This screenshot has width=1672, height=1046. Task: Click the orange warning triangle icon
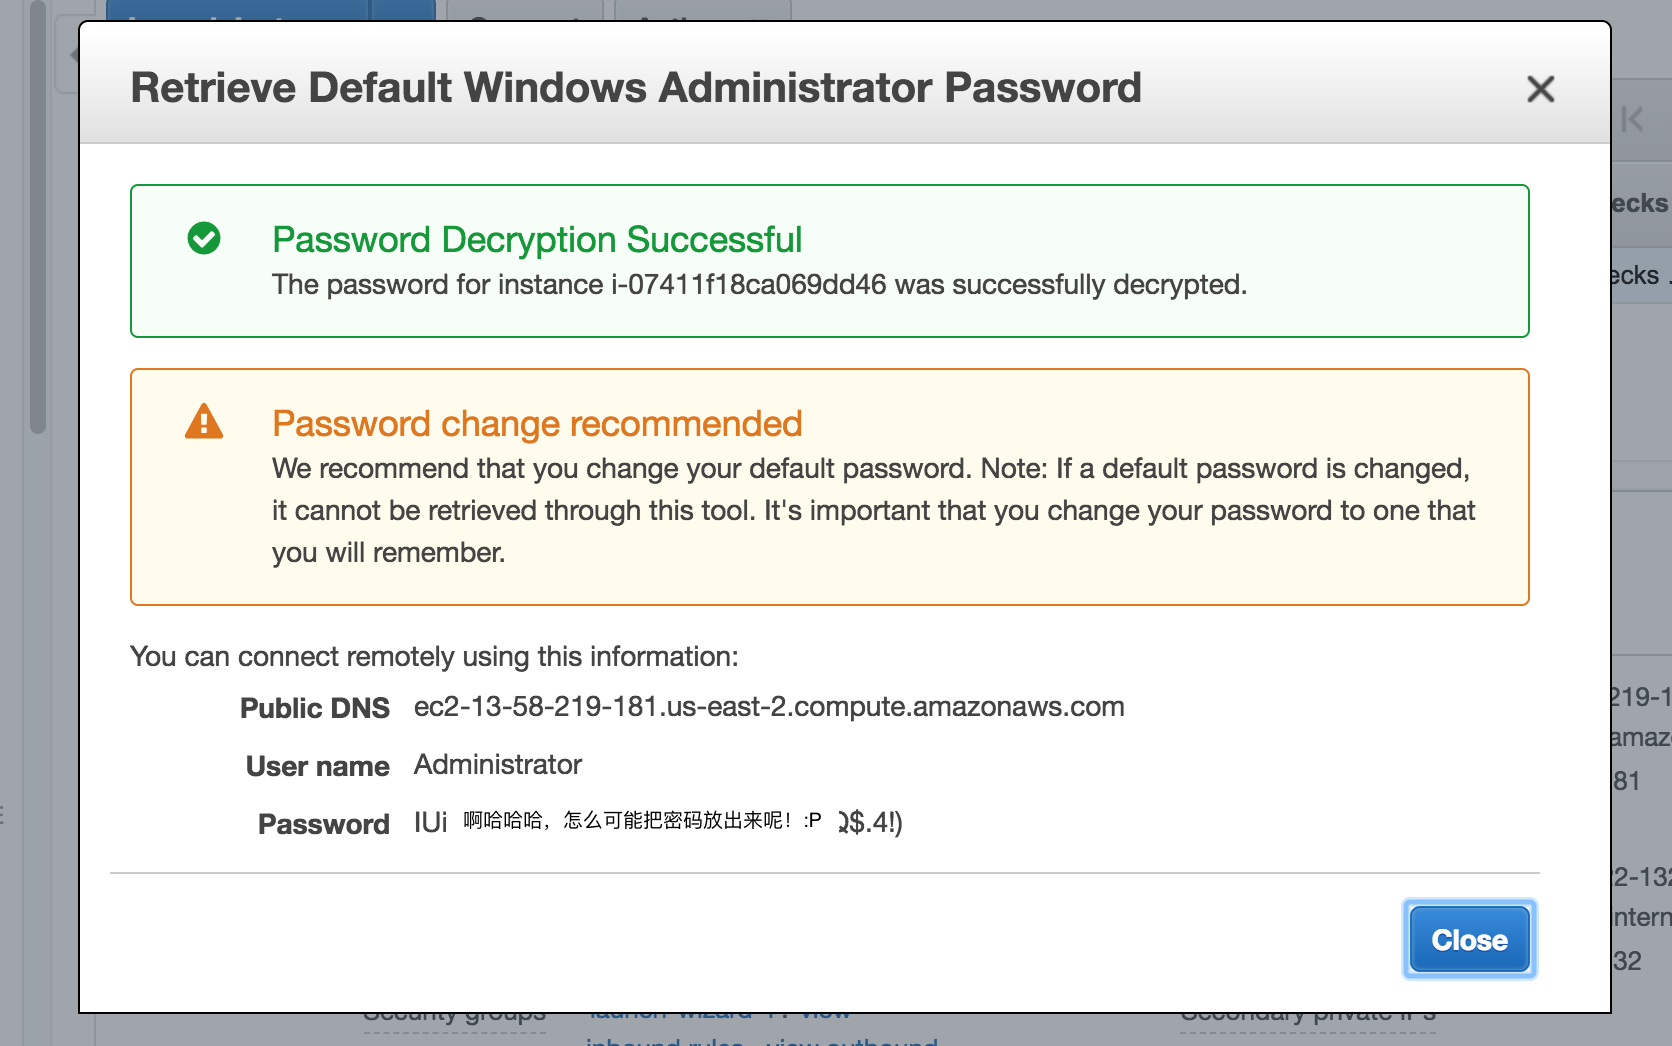[x=204, y=422]
